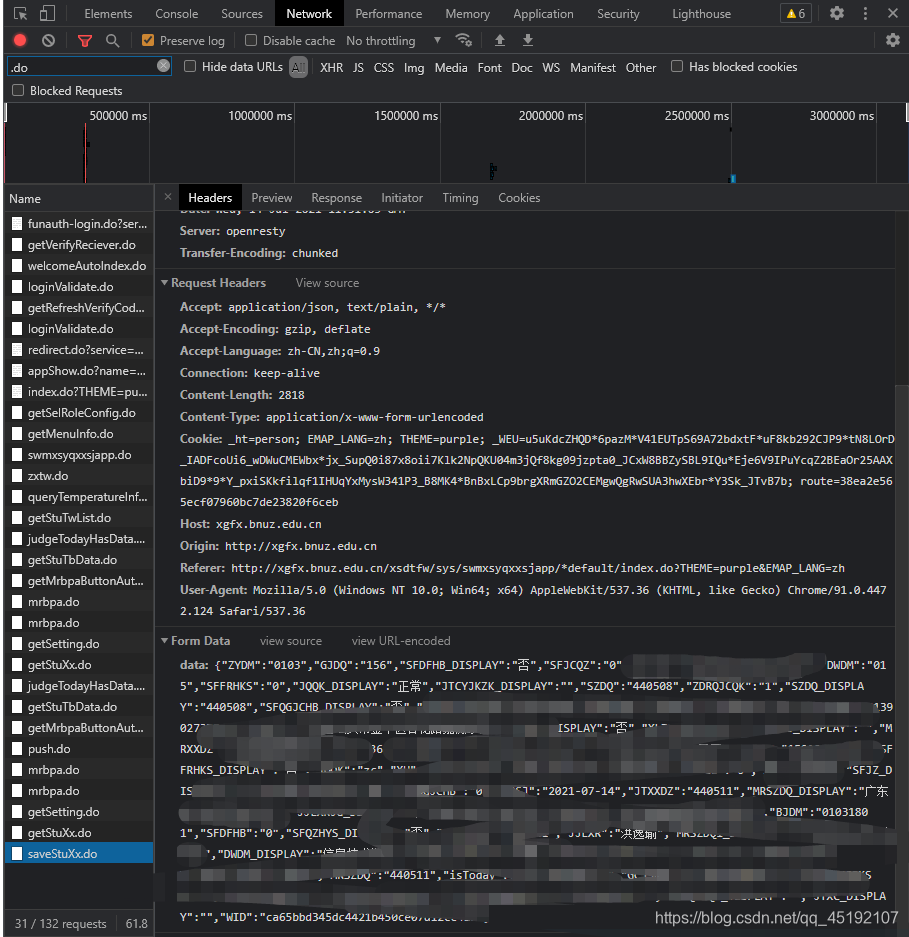Click the 2500000 ms timeline bar
Viewport: 909px width, 937px height.
point(733,179)
